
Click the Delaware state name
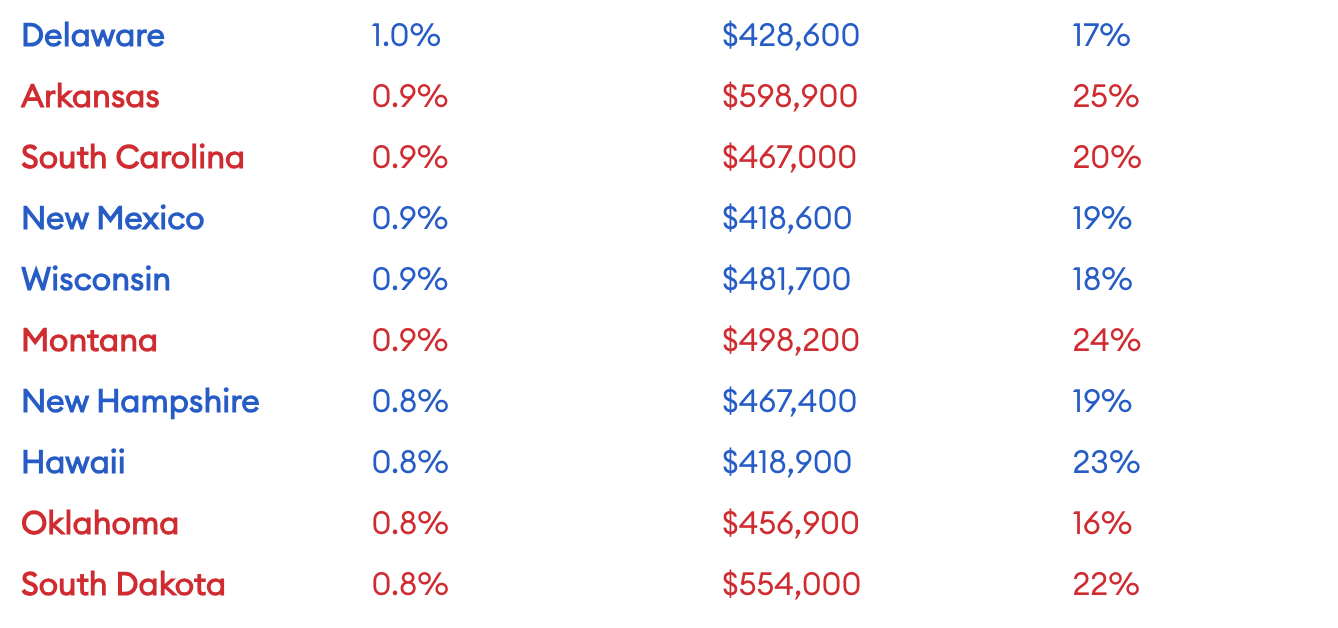93,36
